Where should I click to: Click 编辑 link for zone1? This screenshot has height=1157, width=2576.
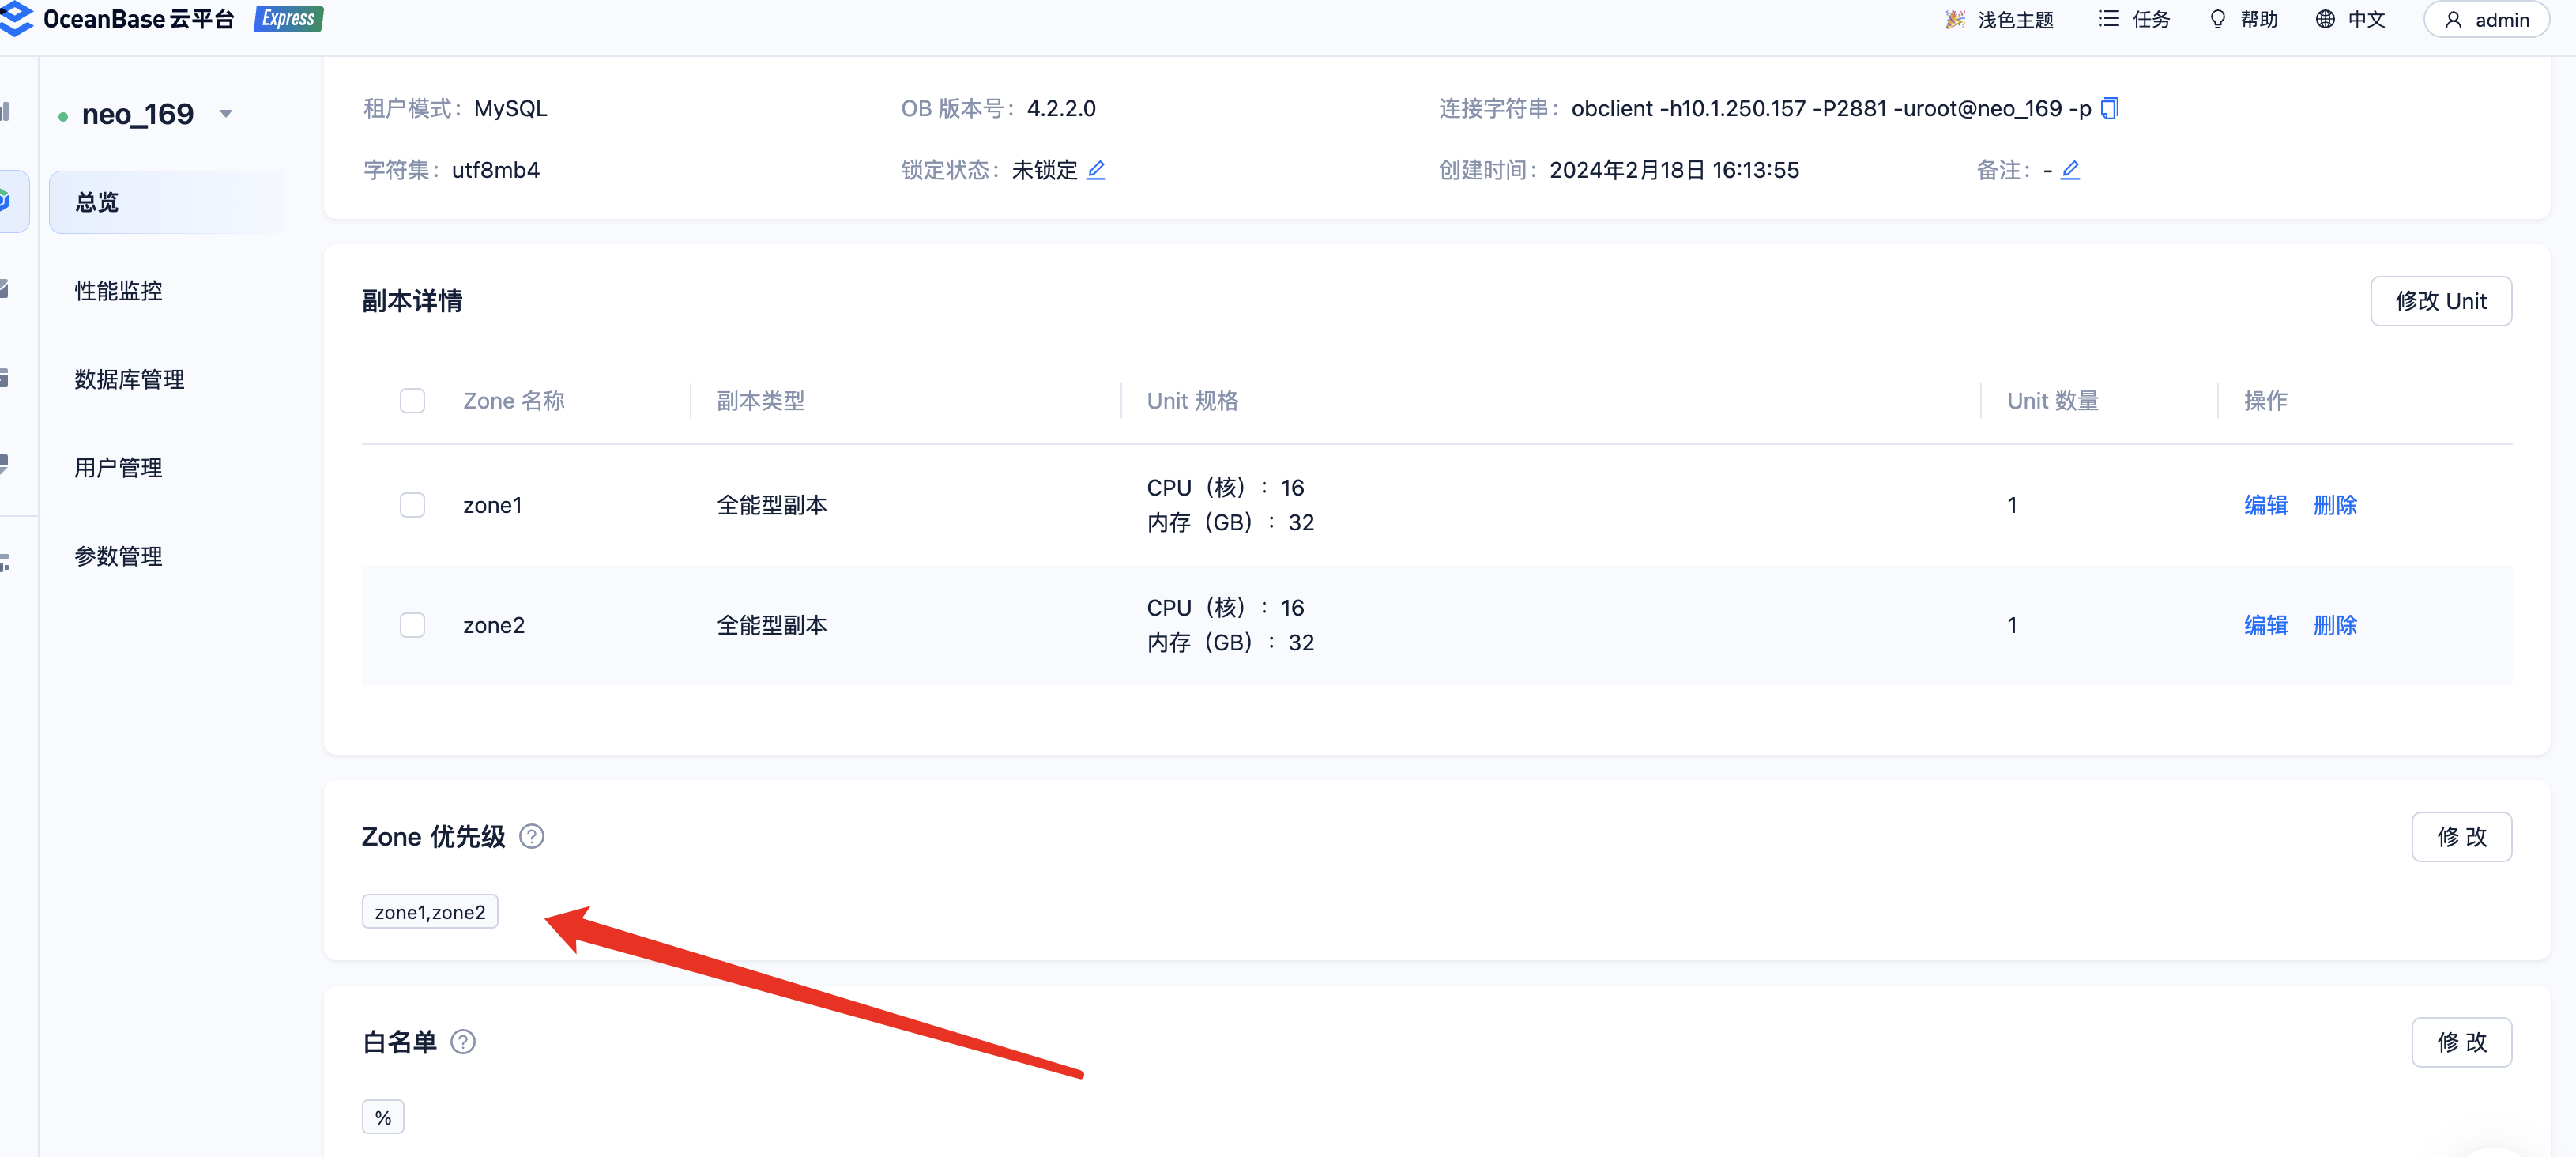tap(2265, 505)
